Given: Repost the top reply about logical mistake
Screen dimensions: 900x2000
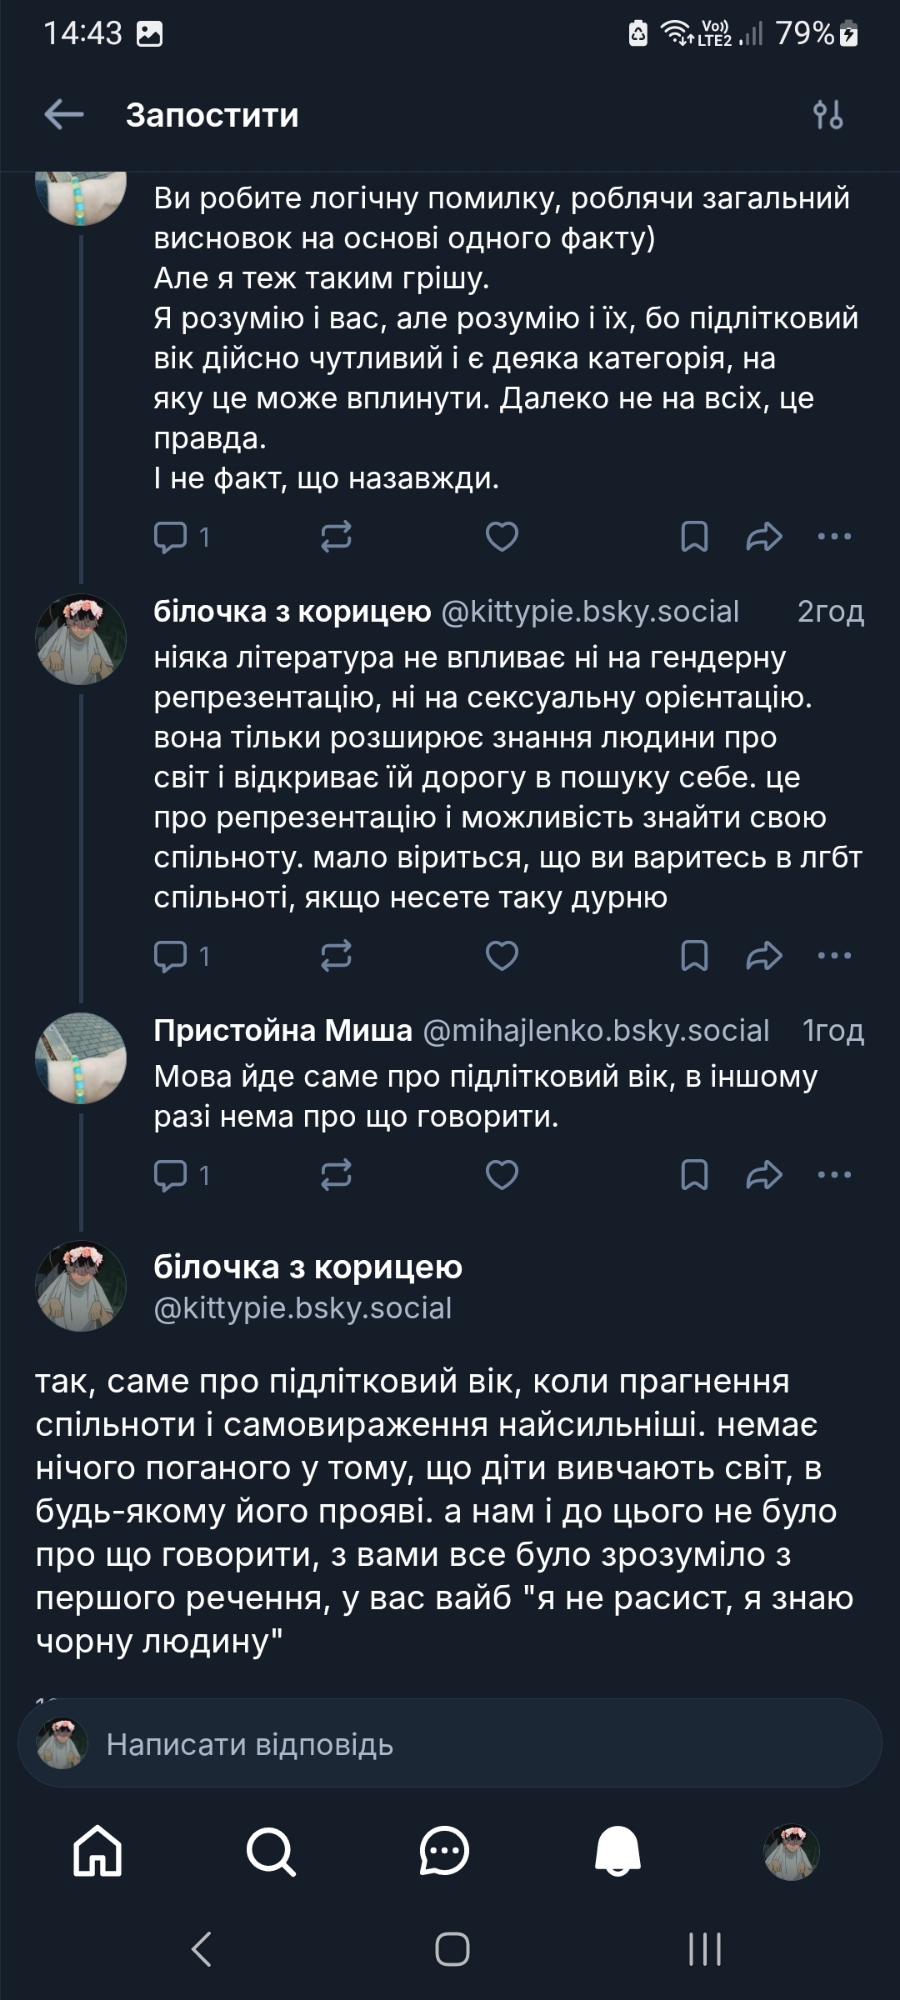Looking at the screenshot, I should [336, 537].
